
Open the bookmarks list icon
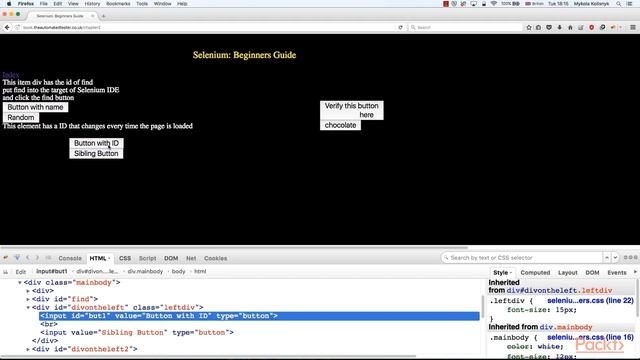(x=539, y=27)
